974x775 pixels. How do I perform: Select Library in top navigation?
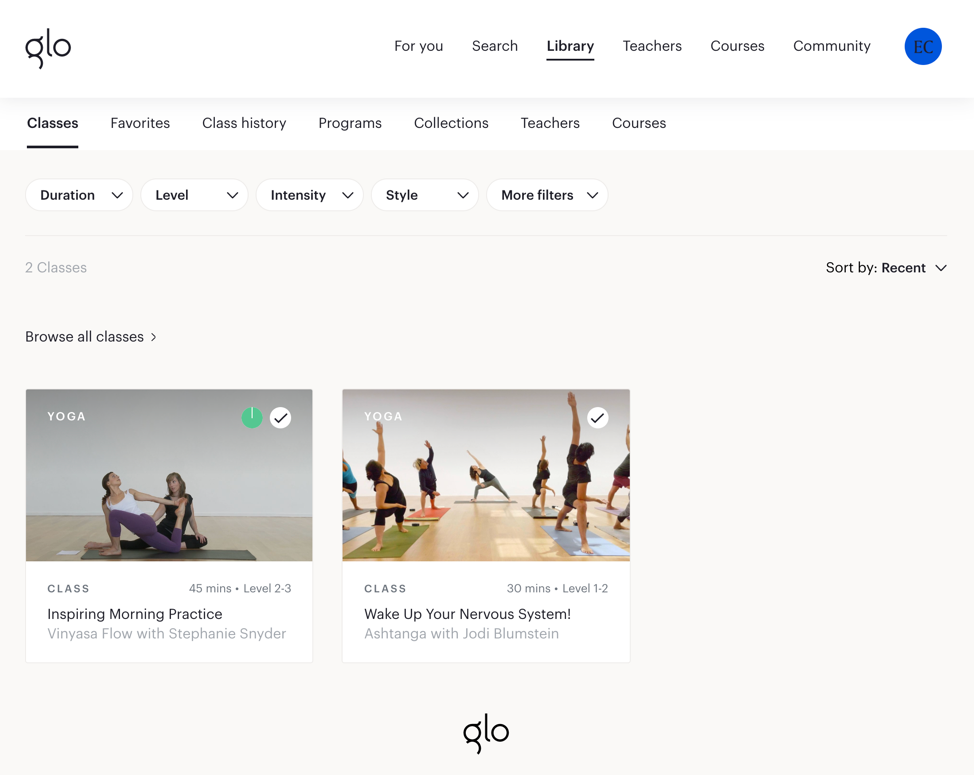pos(570,47)
